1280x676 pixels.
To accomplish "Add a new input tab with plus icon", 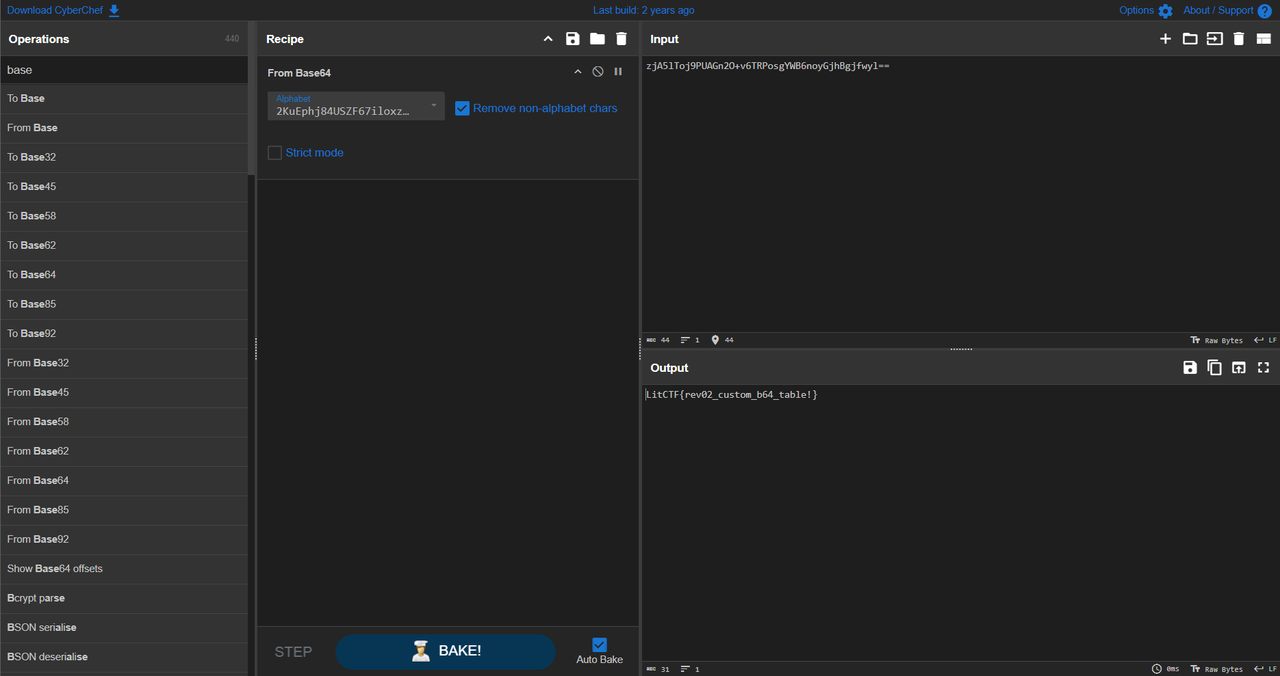I will tap(1165, 39).
